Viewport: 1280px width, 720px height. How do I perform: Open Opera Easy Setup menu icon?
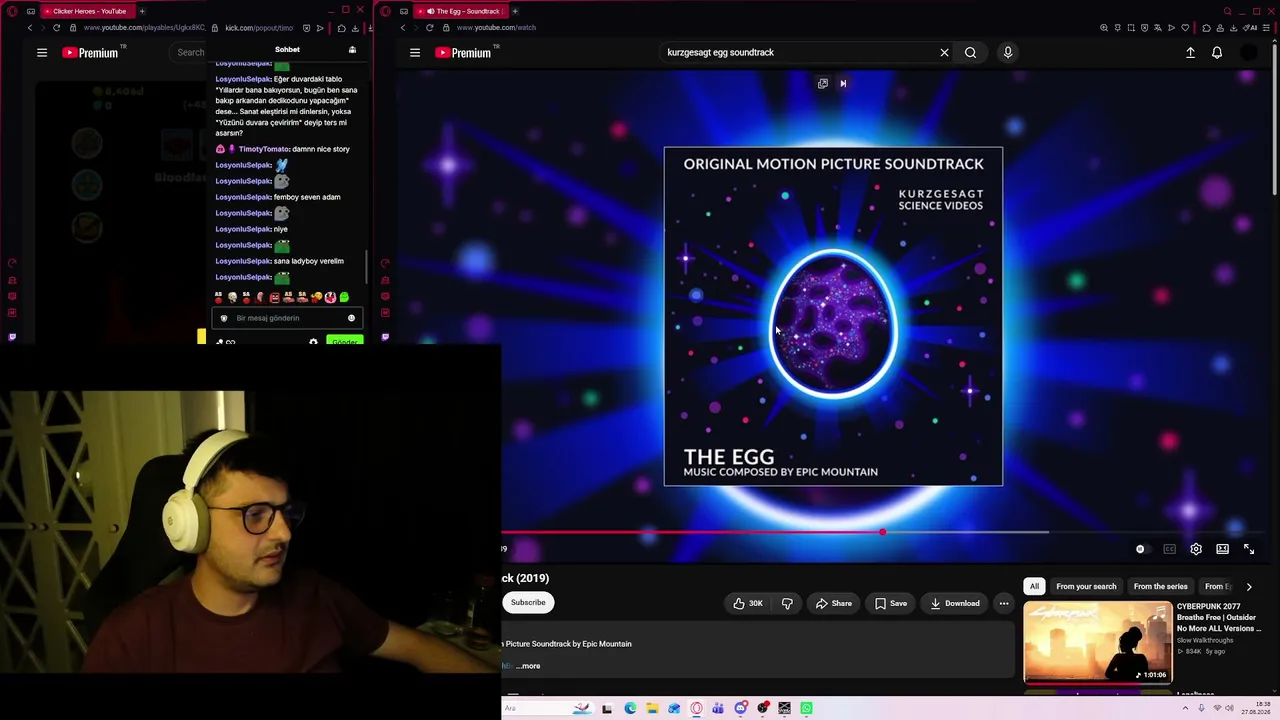[1266, 28]
